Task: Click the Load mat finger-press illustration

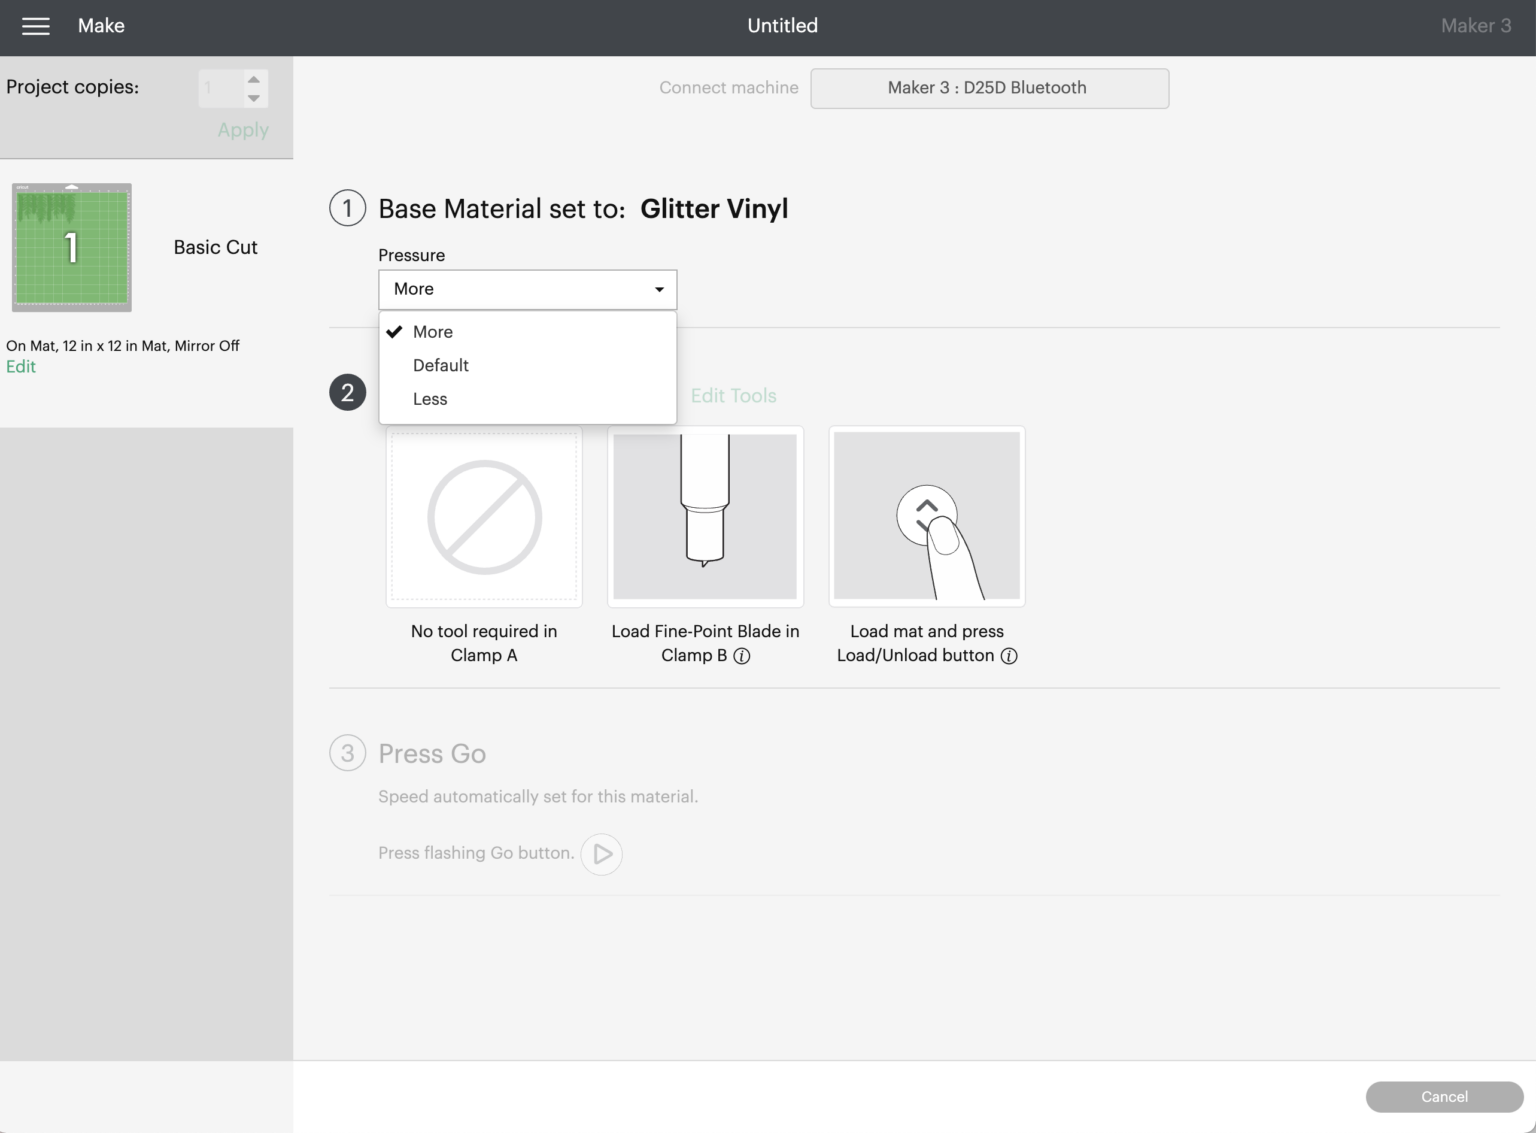Action: click(x=927, y=517)
